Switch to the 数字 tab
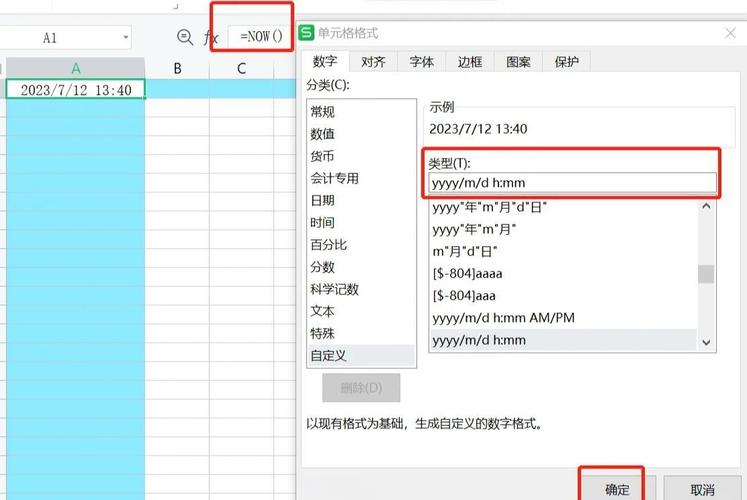Viewport: 747px width, 500px height. [325, 61]
